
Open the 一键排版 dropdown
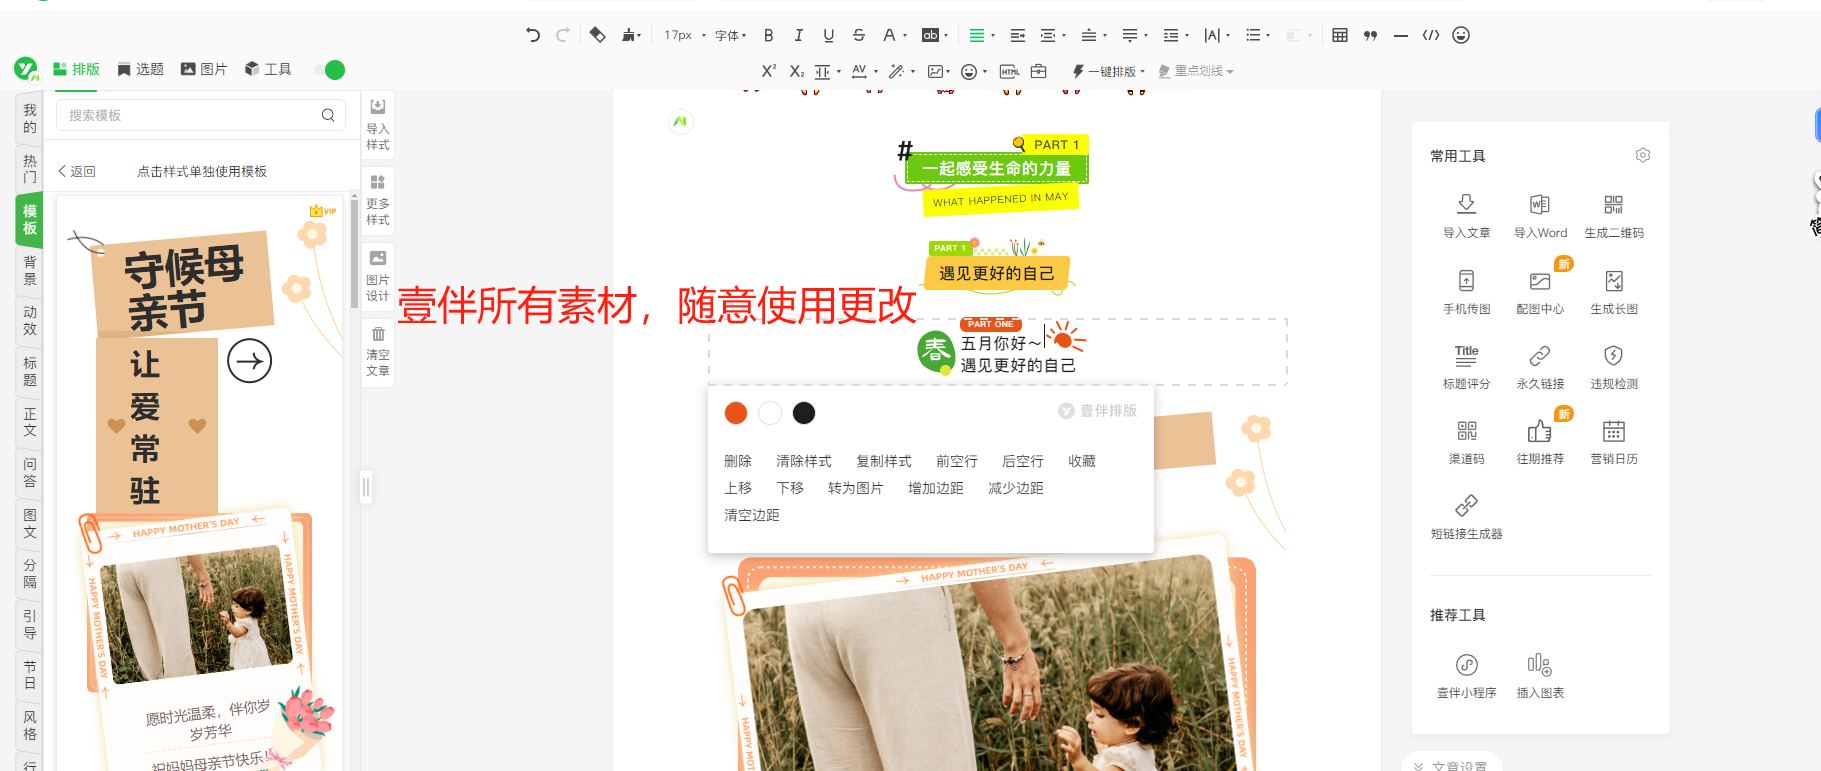click(1108, 71)
